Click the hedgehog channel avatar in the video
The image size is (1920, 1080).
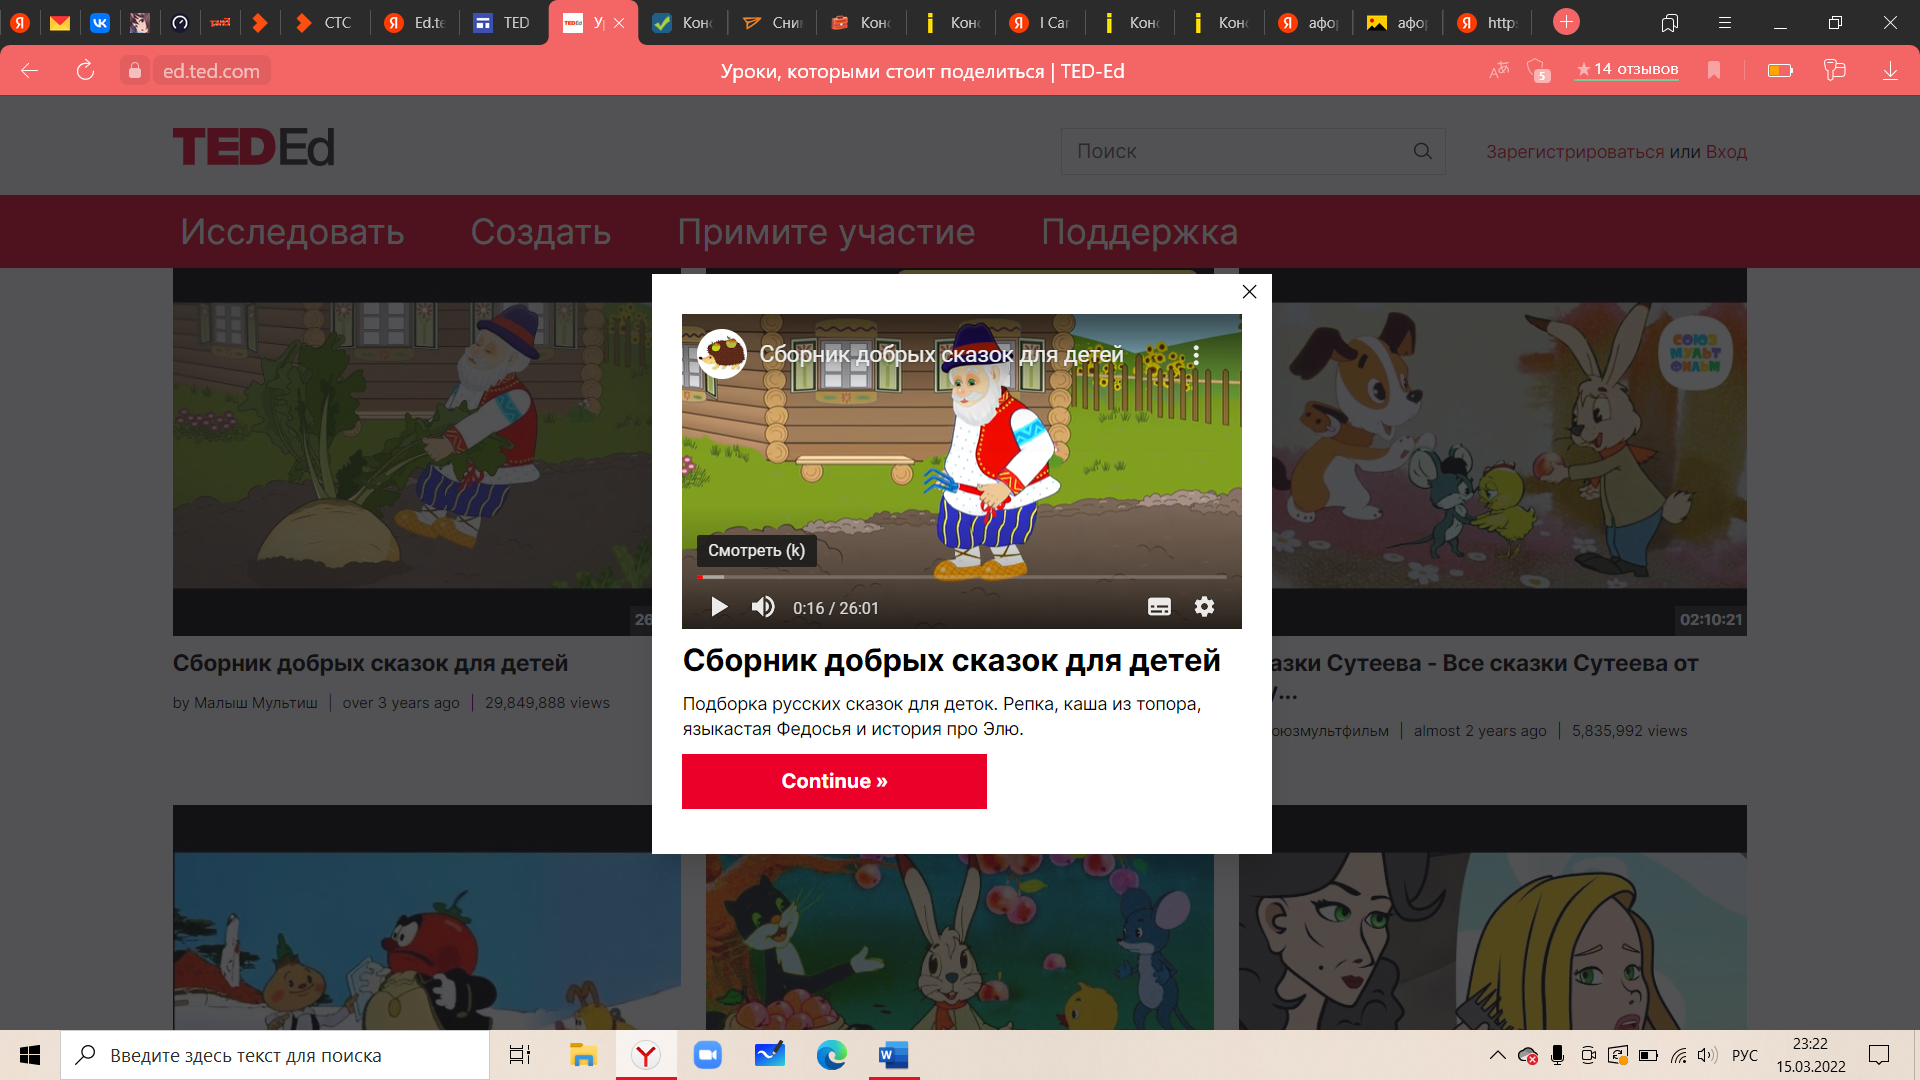(x=722, y=354)
